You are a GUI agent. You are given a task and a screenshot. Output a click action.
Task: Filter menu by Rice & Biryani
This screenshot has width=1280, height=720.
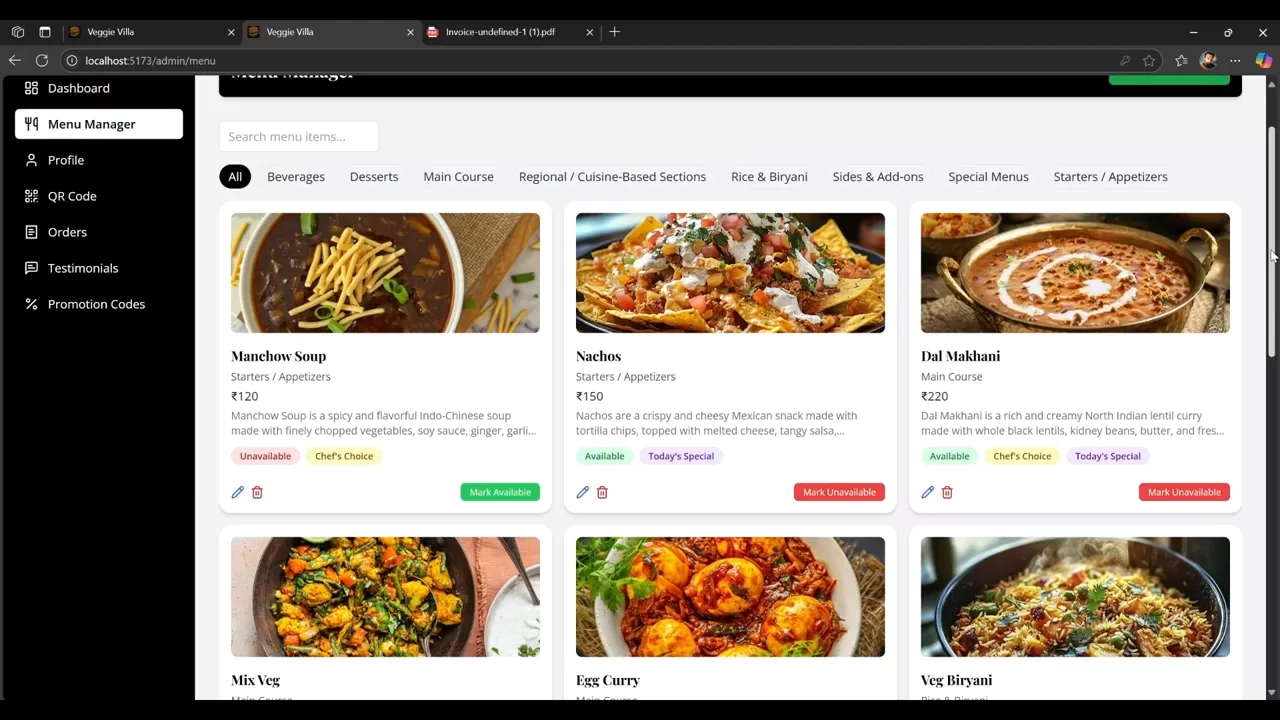768,177
